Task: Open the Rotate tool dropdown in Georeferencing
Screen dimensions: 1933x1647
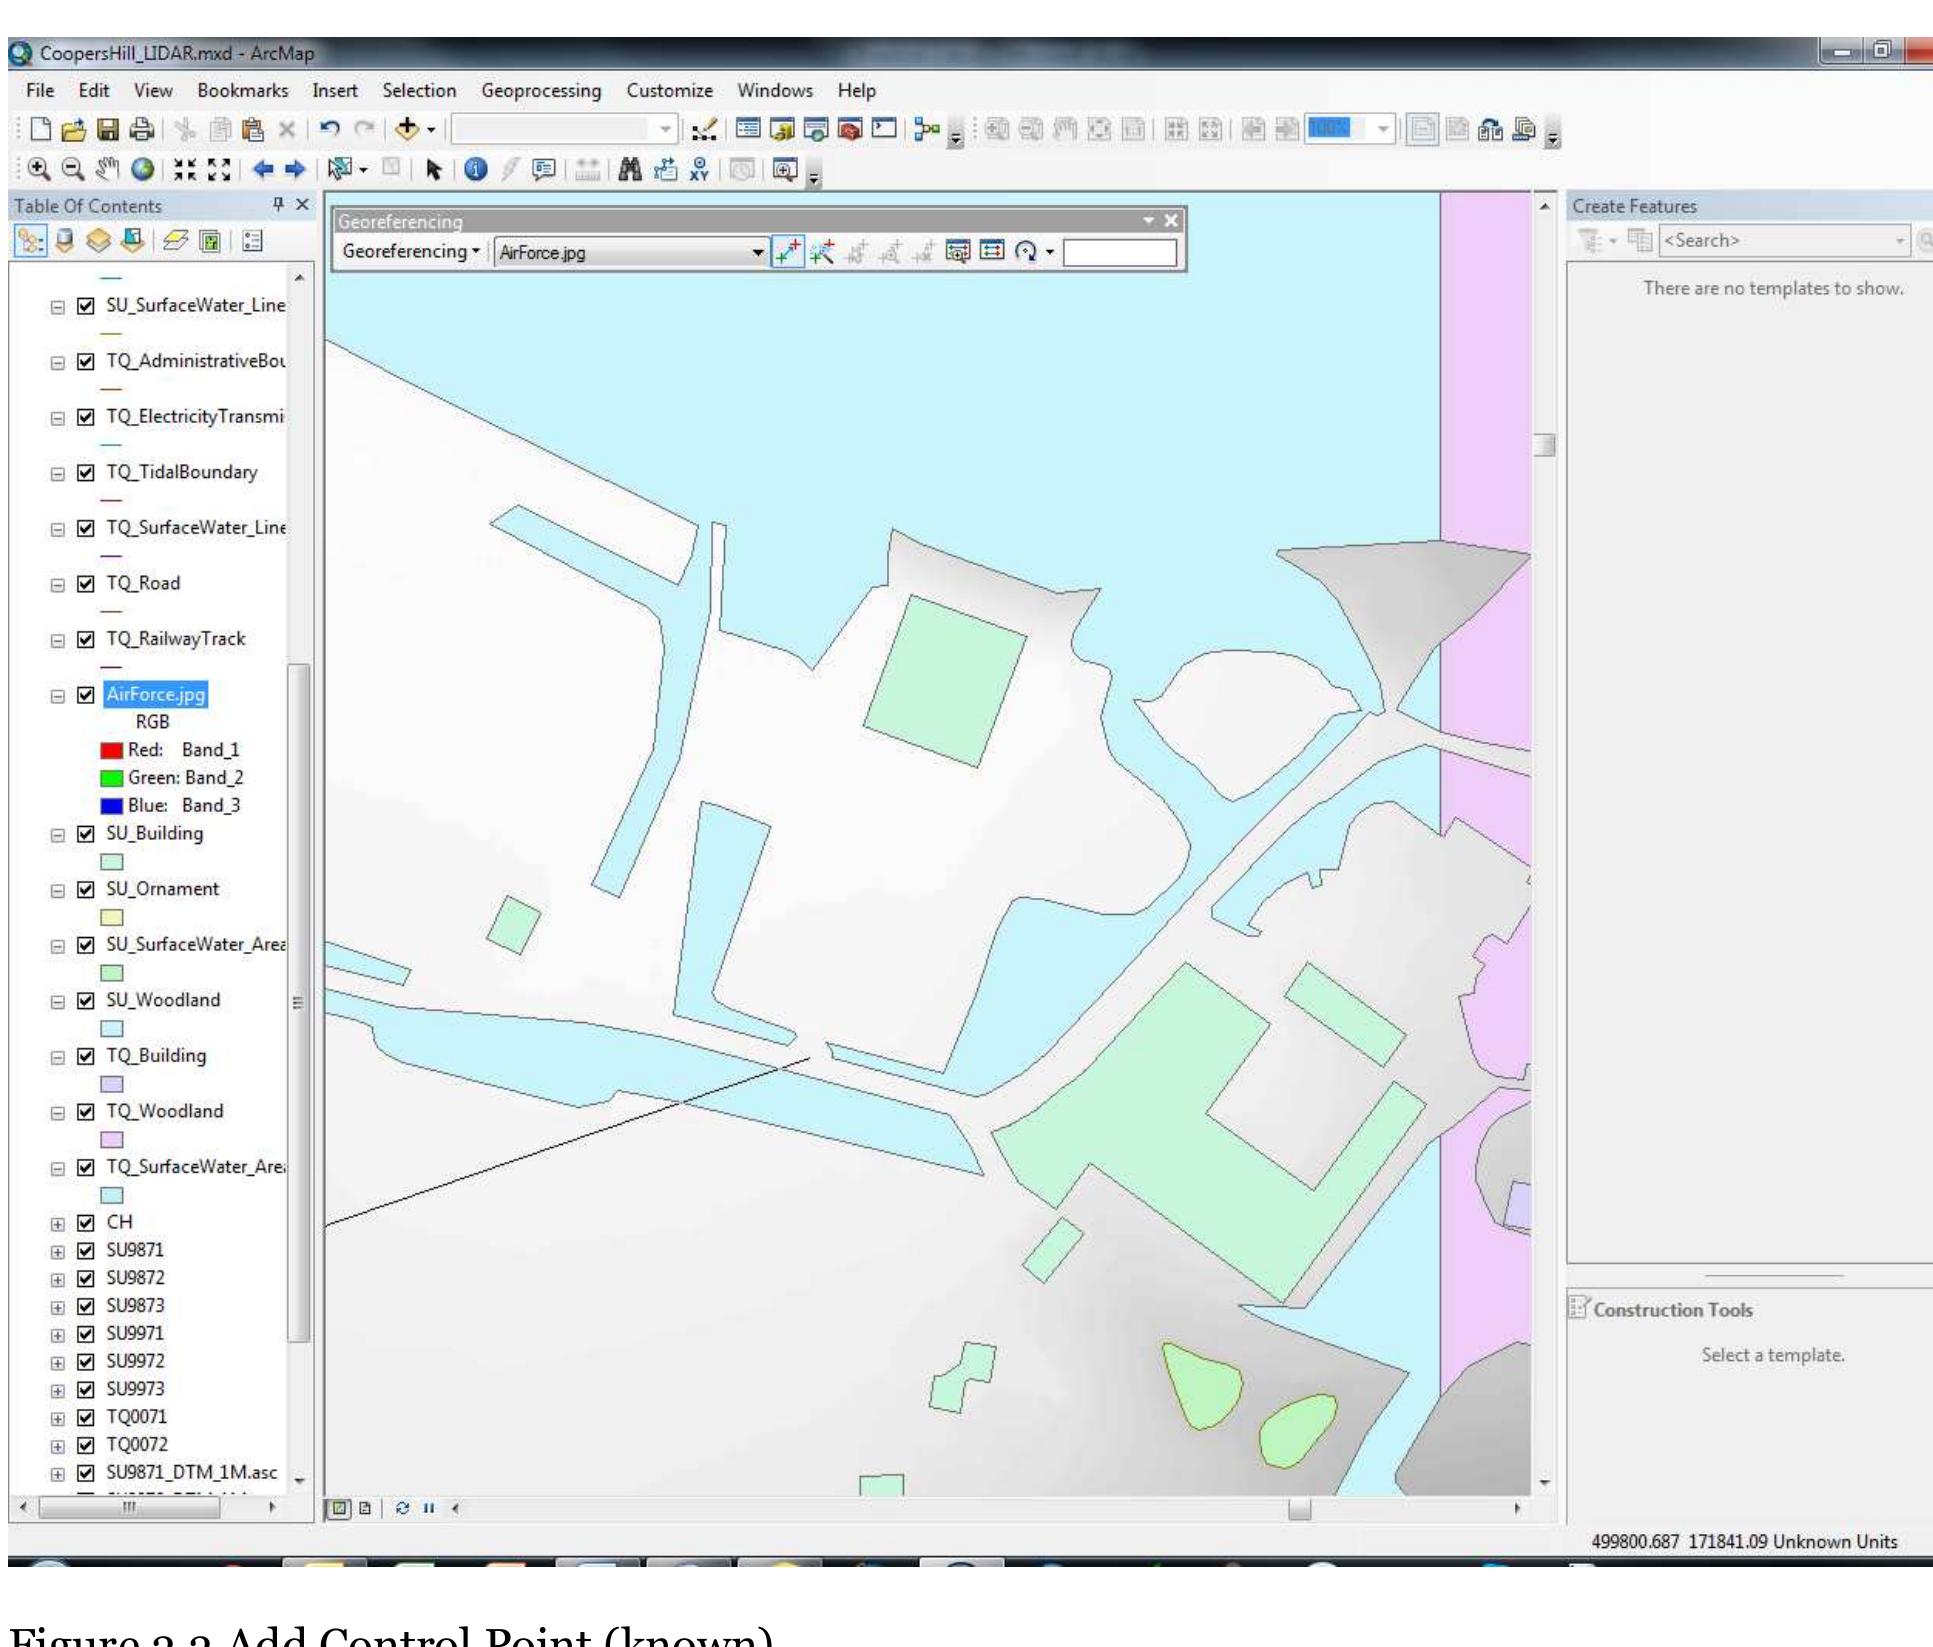Action: point(1050,252)
